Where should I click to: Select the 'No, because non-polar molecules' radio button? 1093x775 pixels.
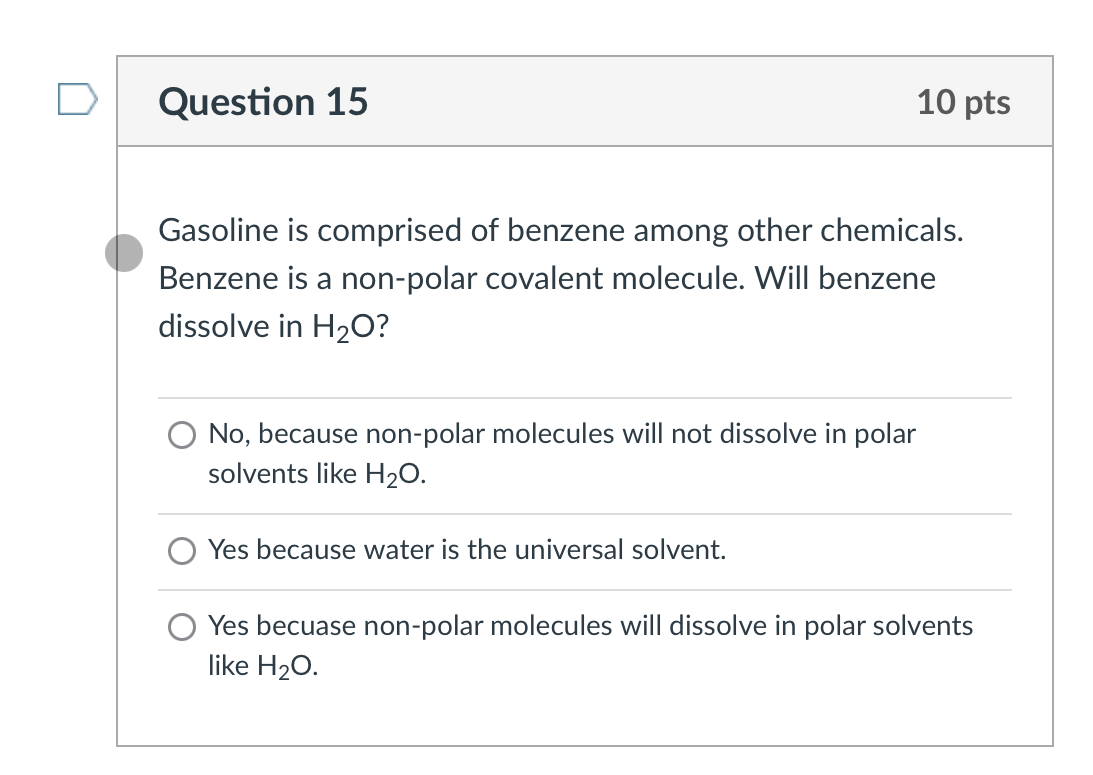click(x=182, y=435)
